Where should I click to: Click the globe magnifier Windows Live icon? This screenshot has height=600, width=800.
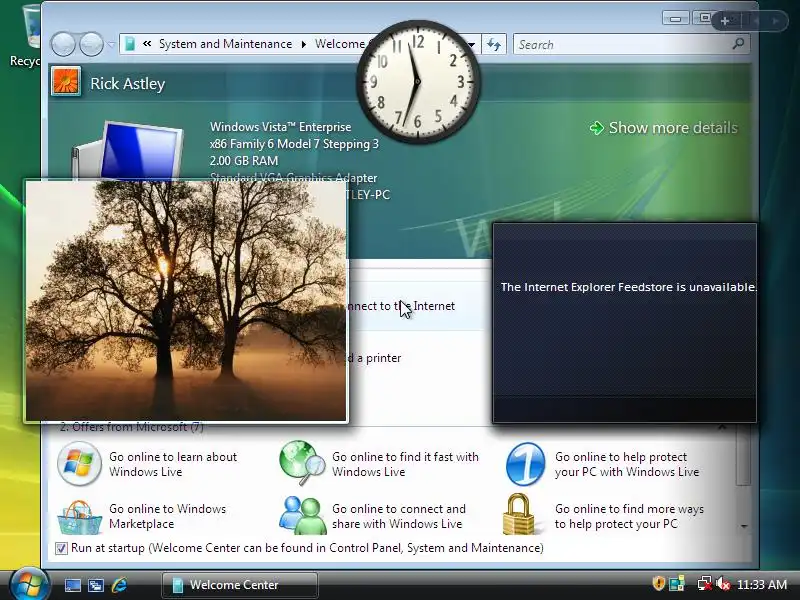302,463
